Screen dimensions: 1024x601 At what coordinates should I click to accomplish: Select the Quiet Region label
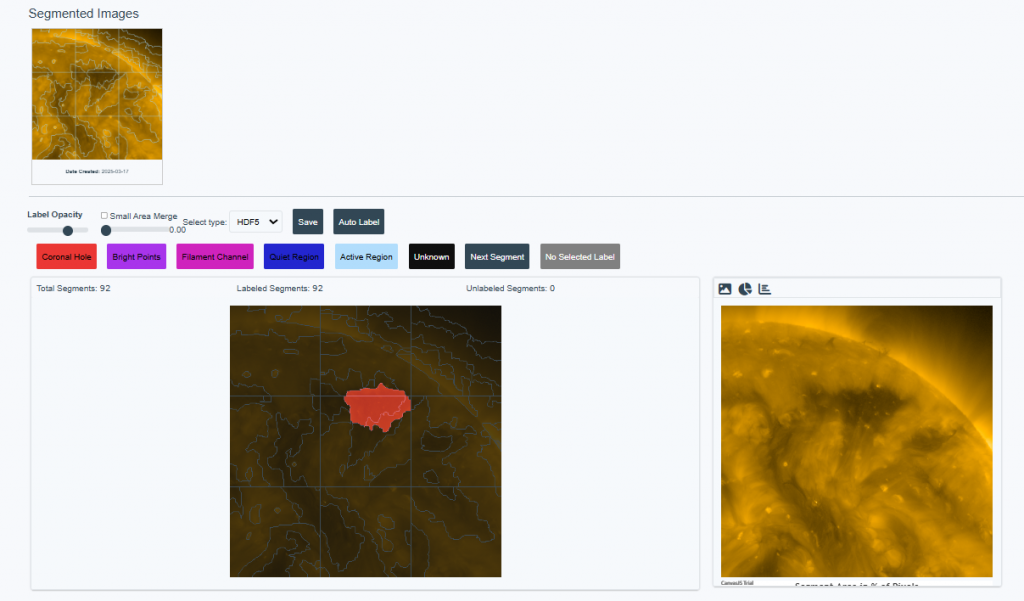pos(294,257)
